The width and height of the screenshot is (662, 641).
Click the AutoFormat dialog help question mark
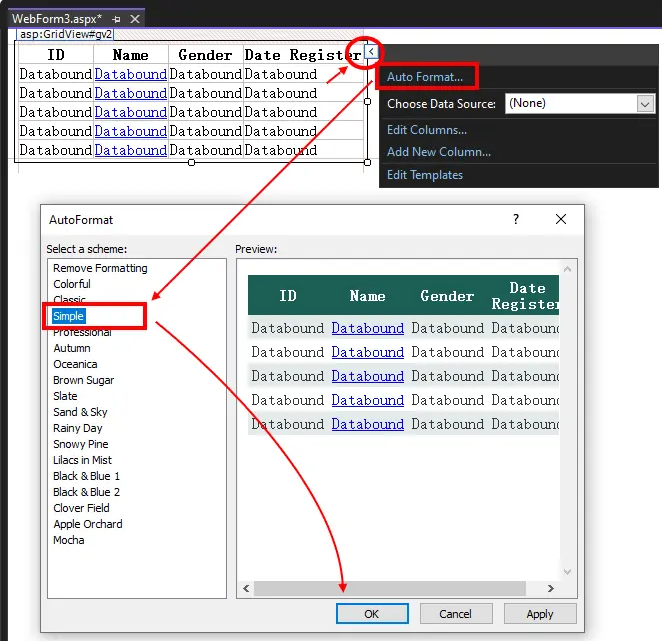coord(516,219)
